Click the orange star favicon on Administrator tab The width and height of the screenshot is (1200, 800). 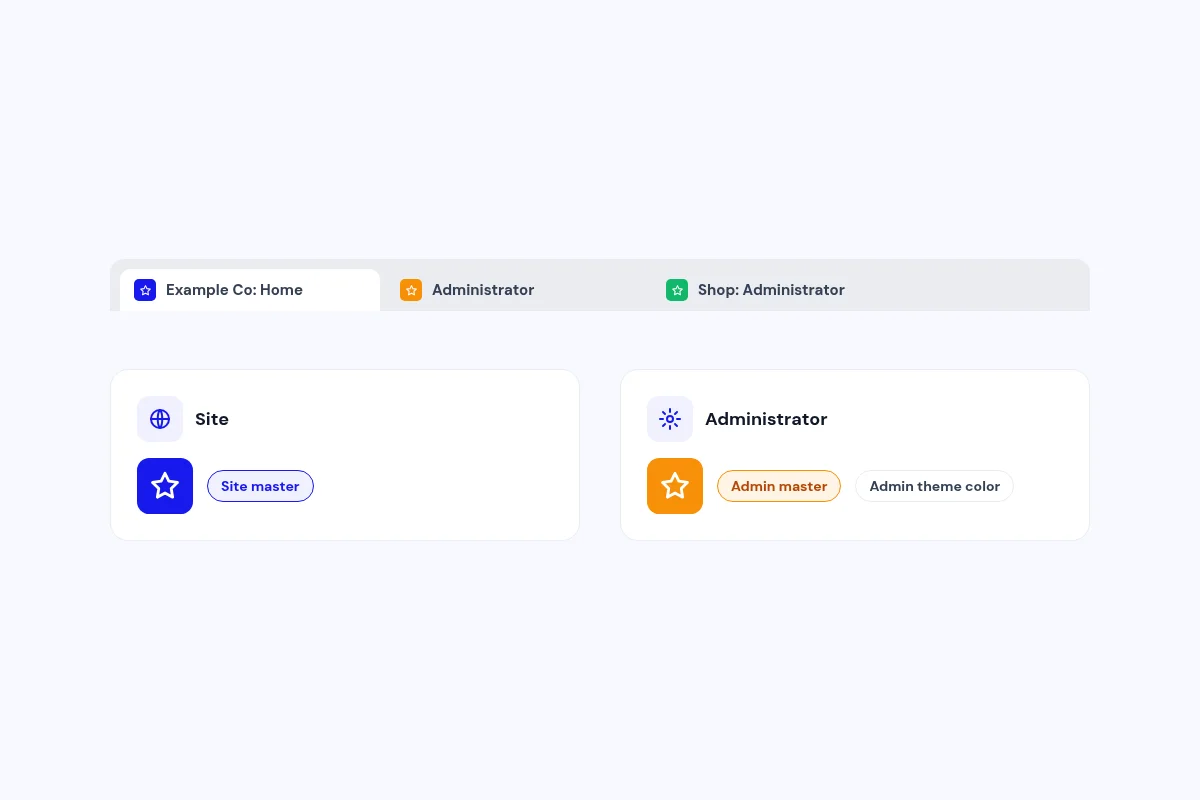pyautogui.click(x=411, y=290)
